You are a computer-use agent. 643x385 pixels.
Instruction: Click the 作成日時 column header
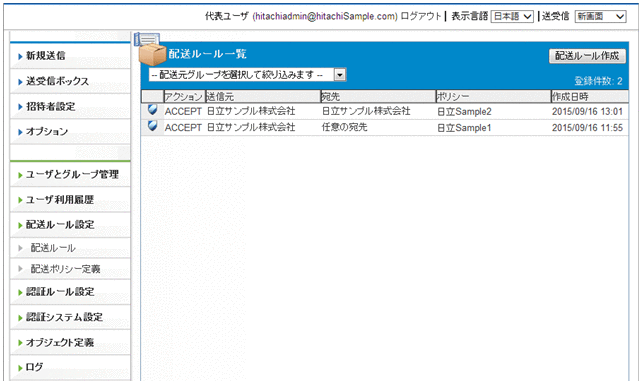[589, 97]
